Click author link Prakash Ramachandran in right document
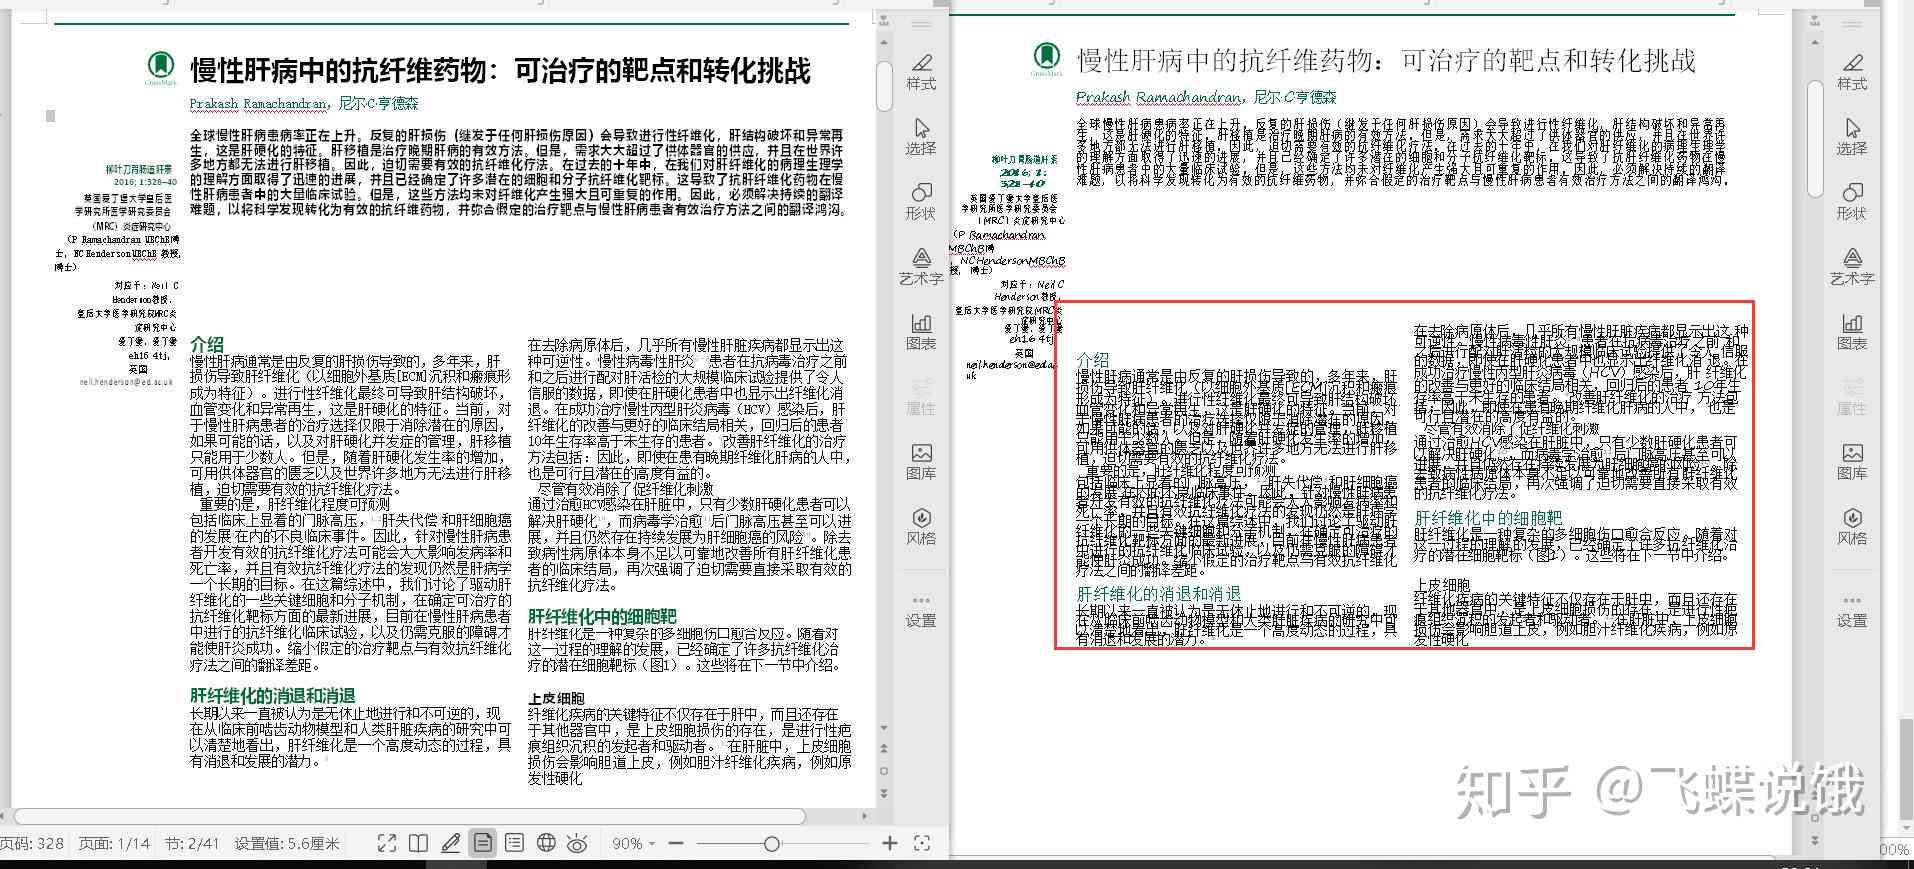 [x=1158, y=97]
